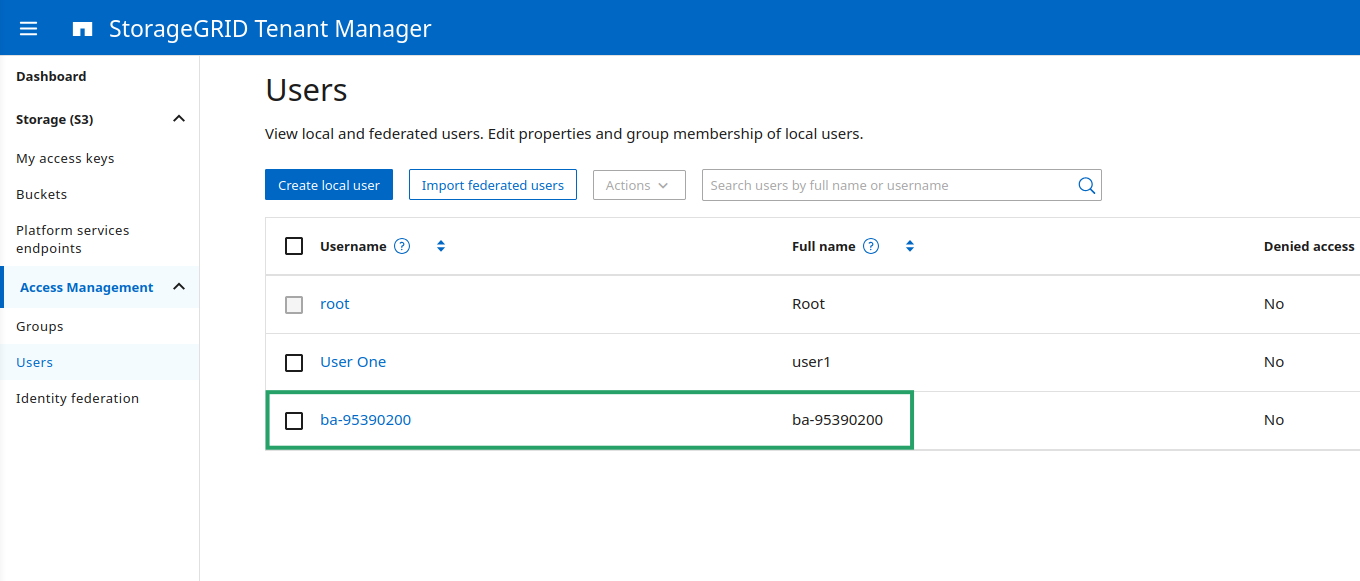Open the User One user link
This screenshot has width=1360, height=581.
[353, 362]
